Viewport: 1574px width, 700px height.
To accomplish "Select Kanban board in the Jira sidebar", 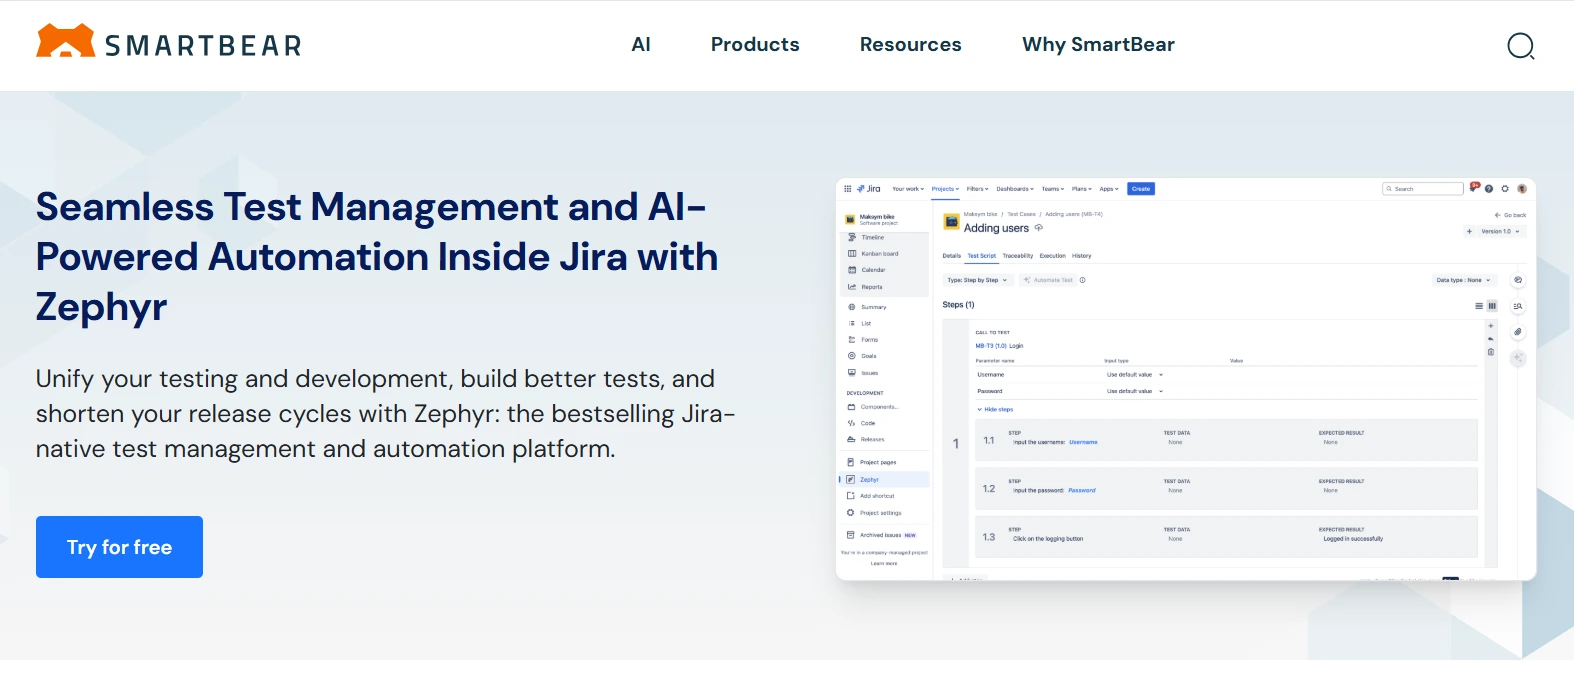I will [x=872, y=253].
